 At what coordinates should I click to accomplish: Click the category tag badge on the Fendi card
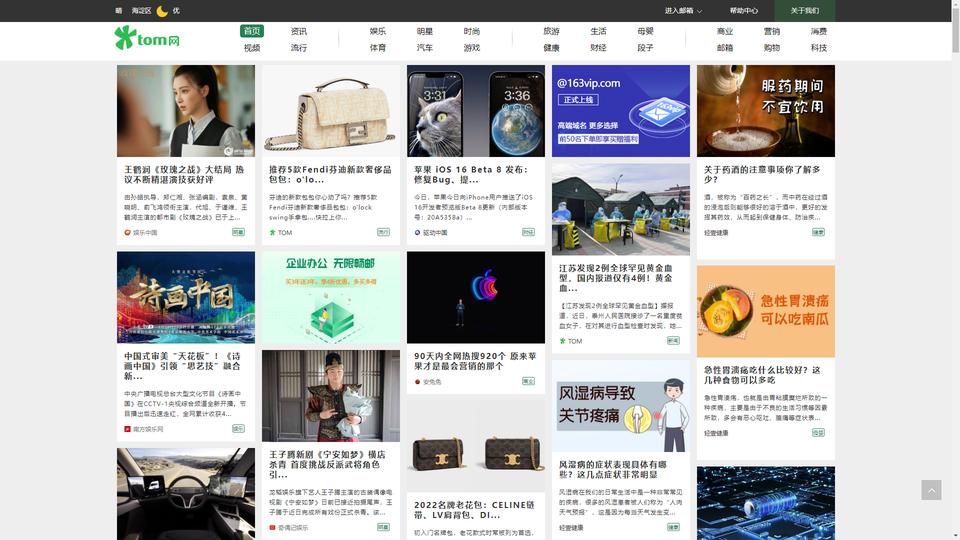pyautogui.click(x=383, y=232)
